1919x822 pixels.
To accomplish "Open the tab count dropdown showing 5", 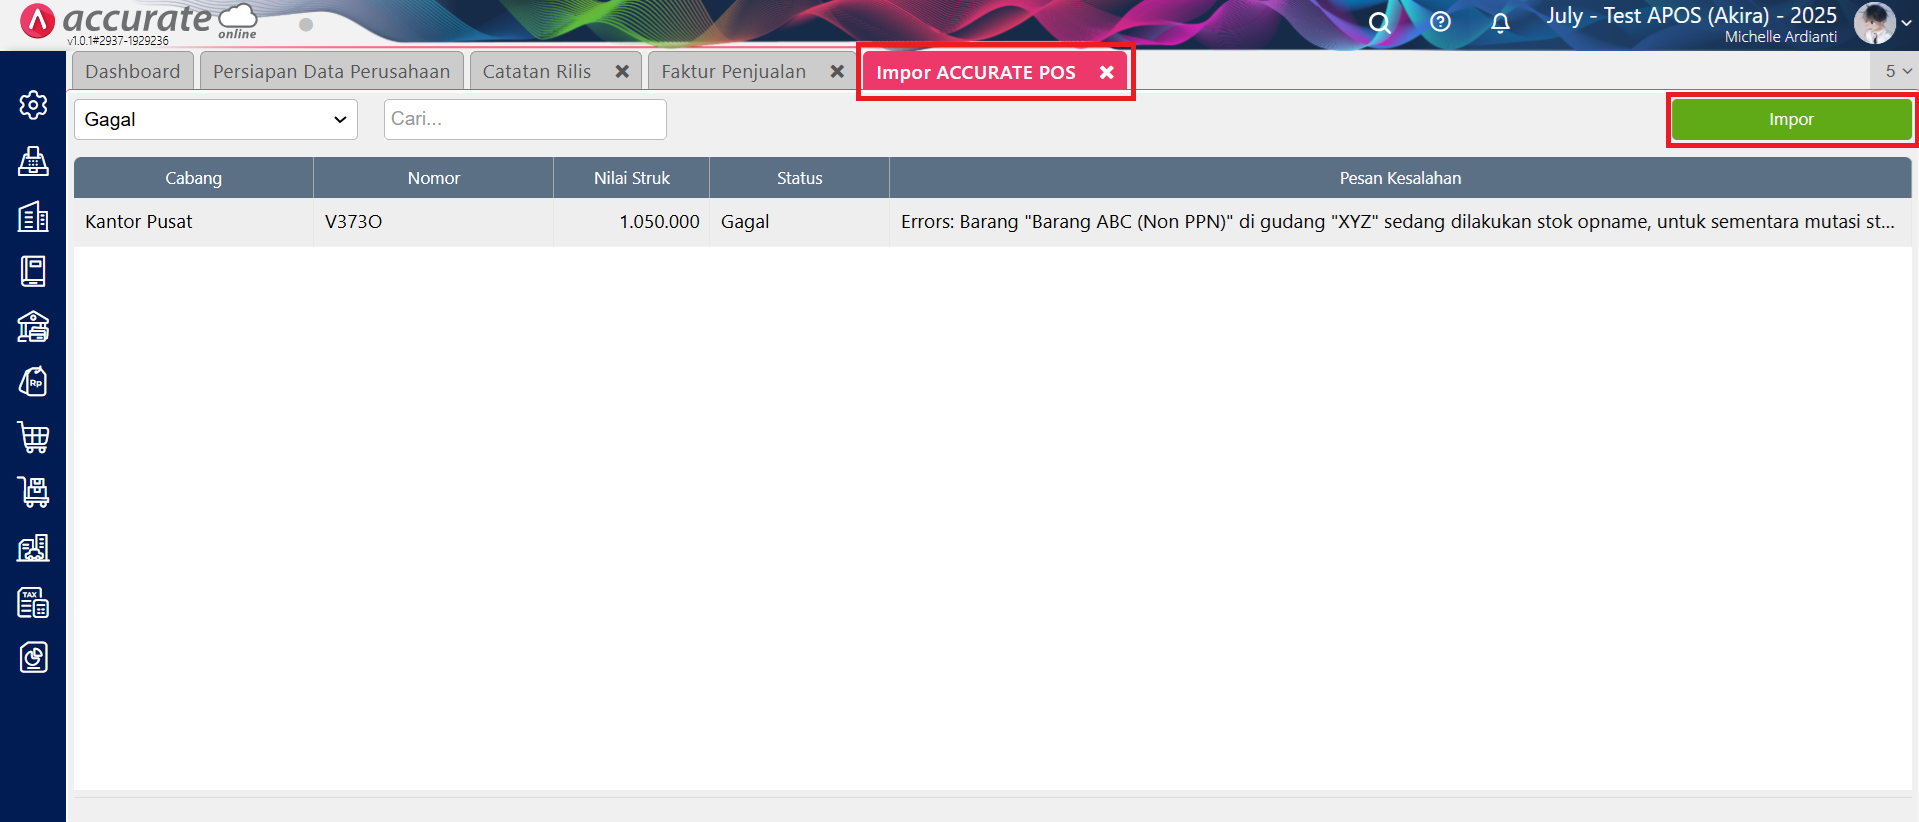I will 1897,71.
